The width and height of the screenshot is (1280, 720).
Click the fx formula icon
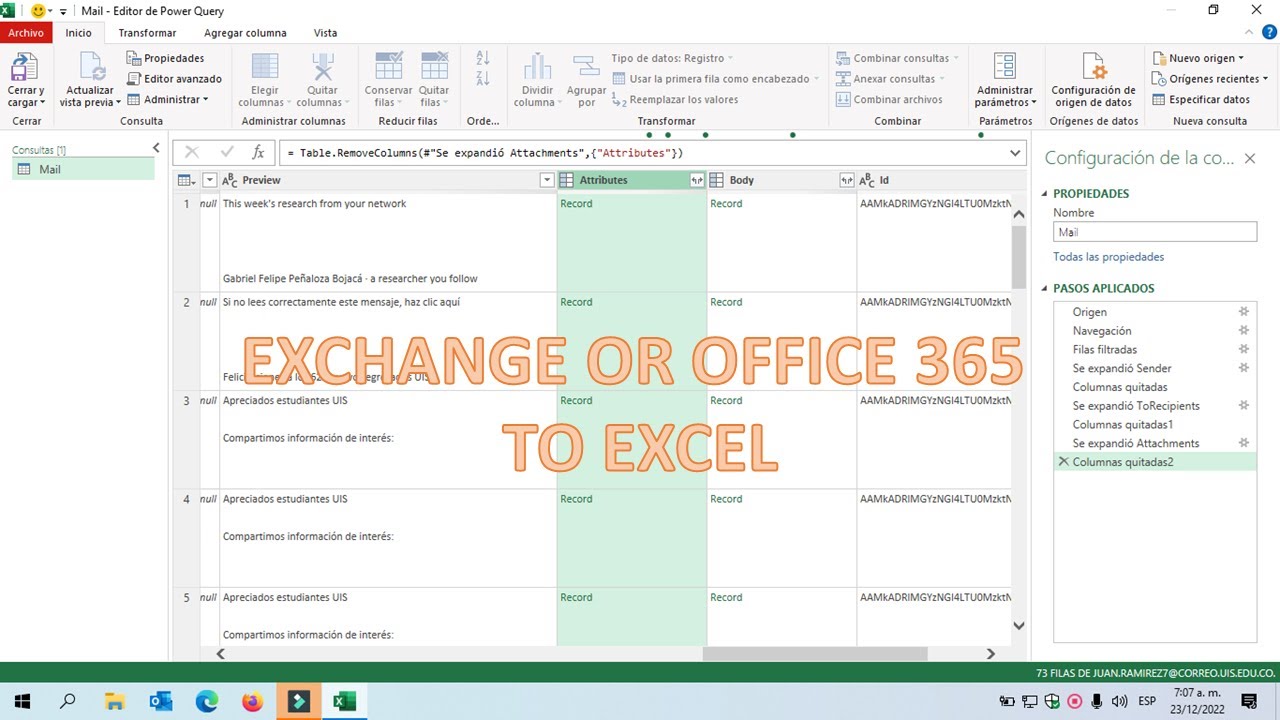258,153
